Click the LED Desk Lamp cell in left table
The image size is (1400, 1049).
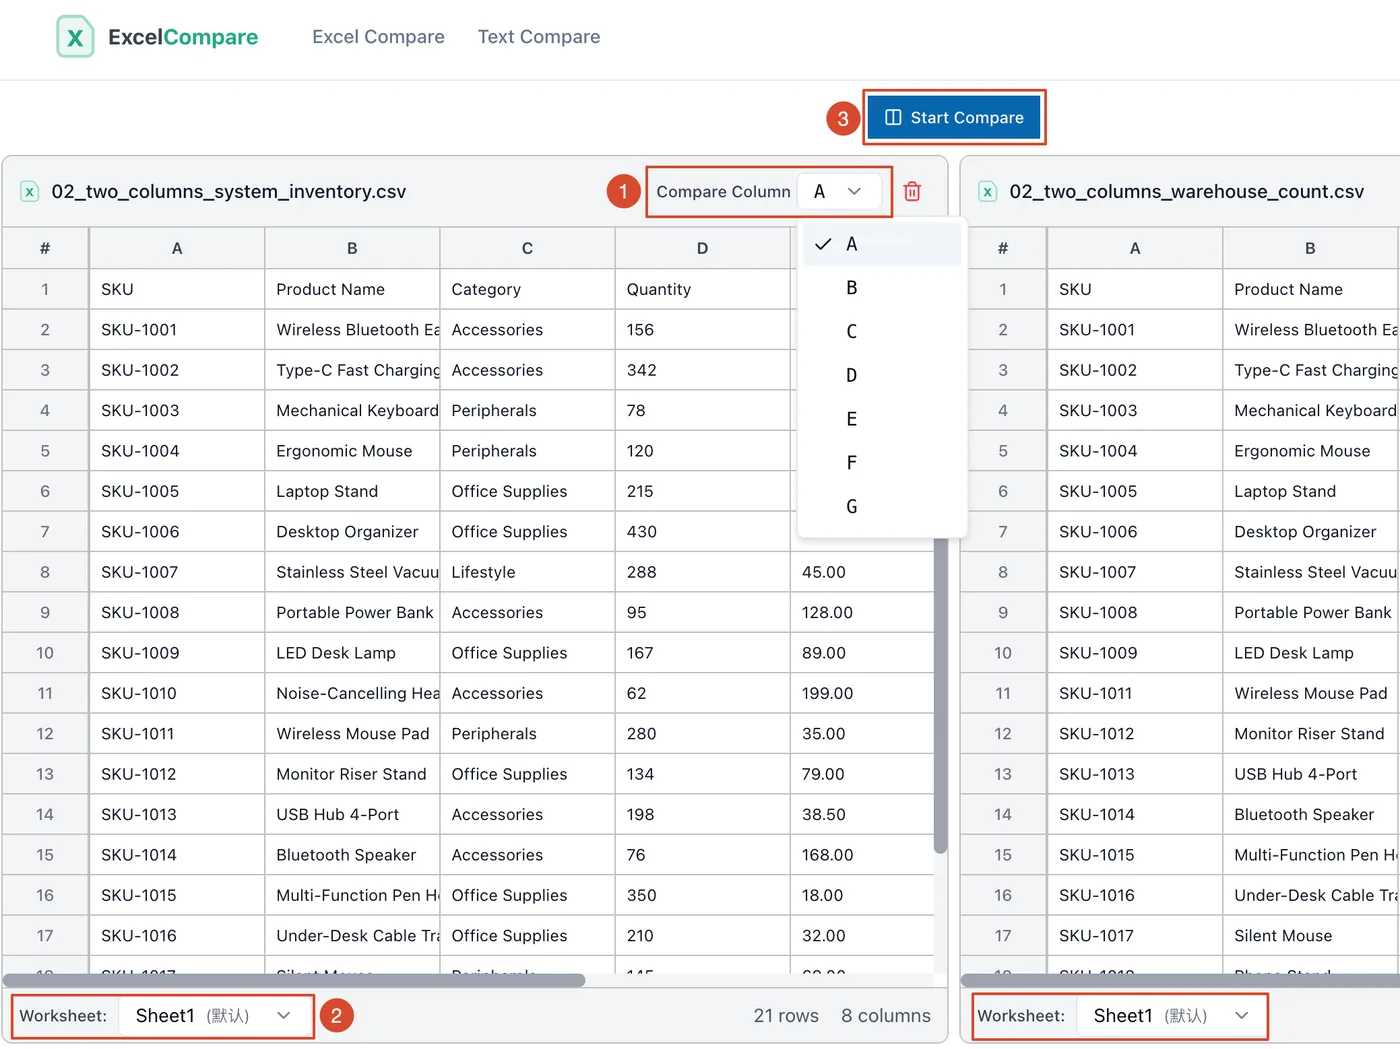(352, 653)
